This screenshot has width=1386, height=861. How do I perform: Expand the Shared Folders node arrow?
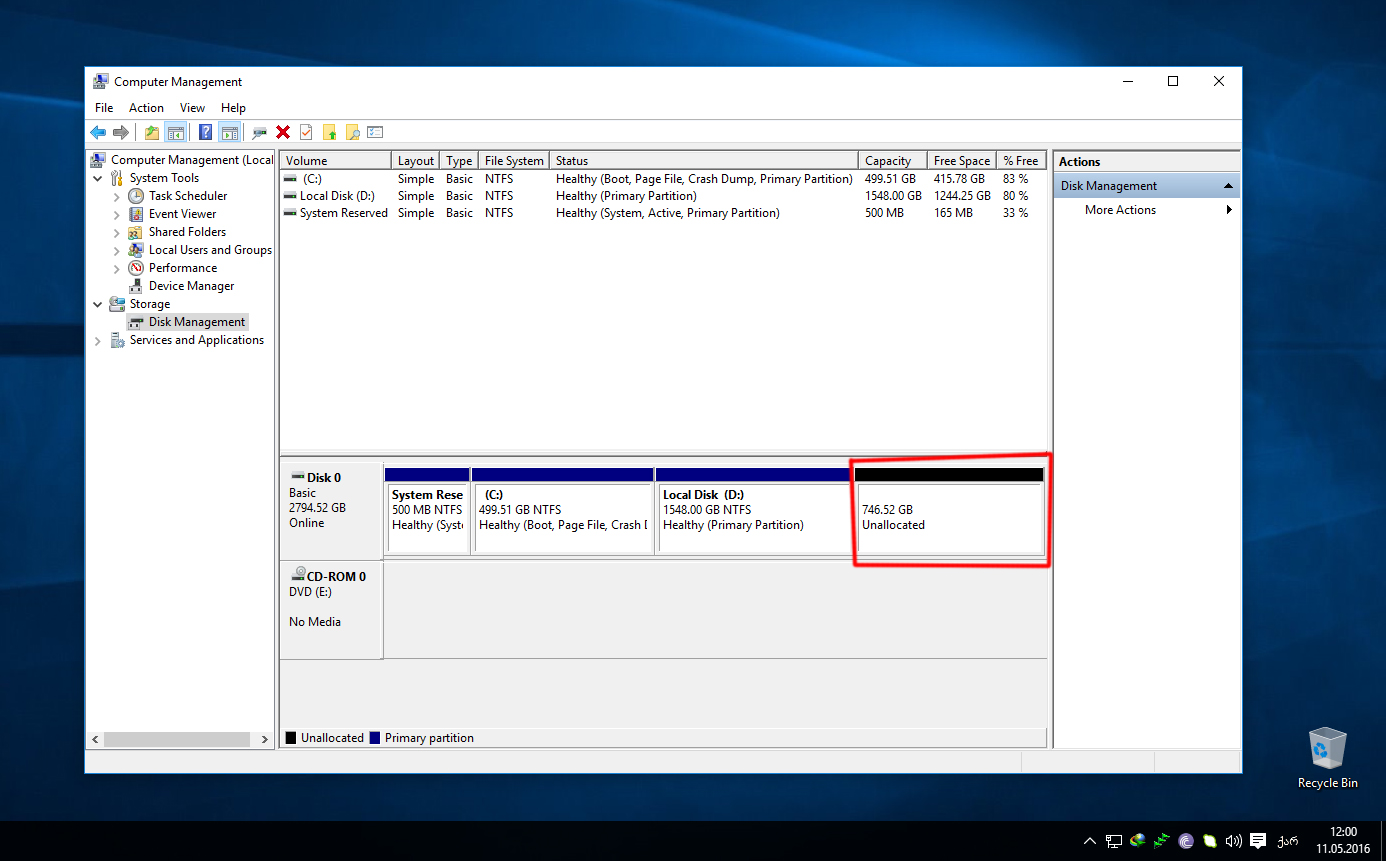(117, 232)
